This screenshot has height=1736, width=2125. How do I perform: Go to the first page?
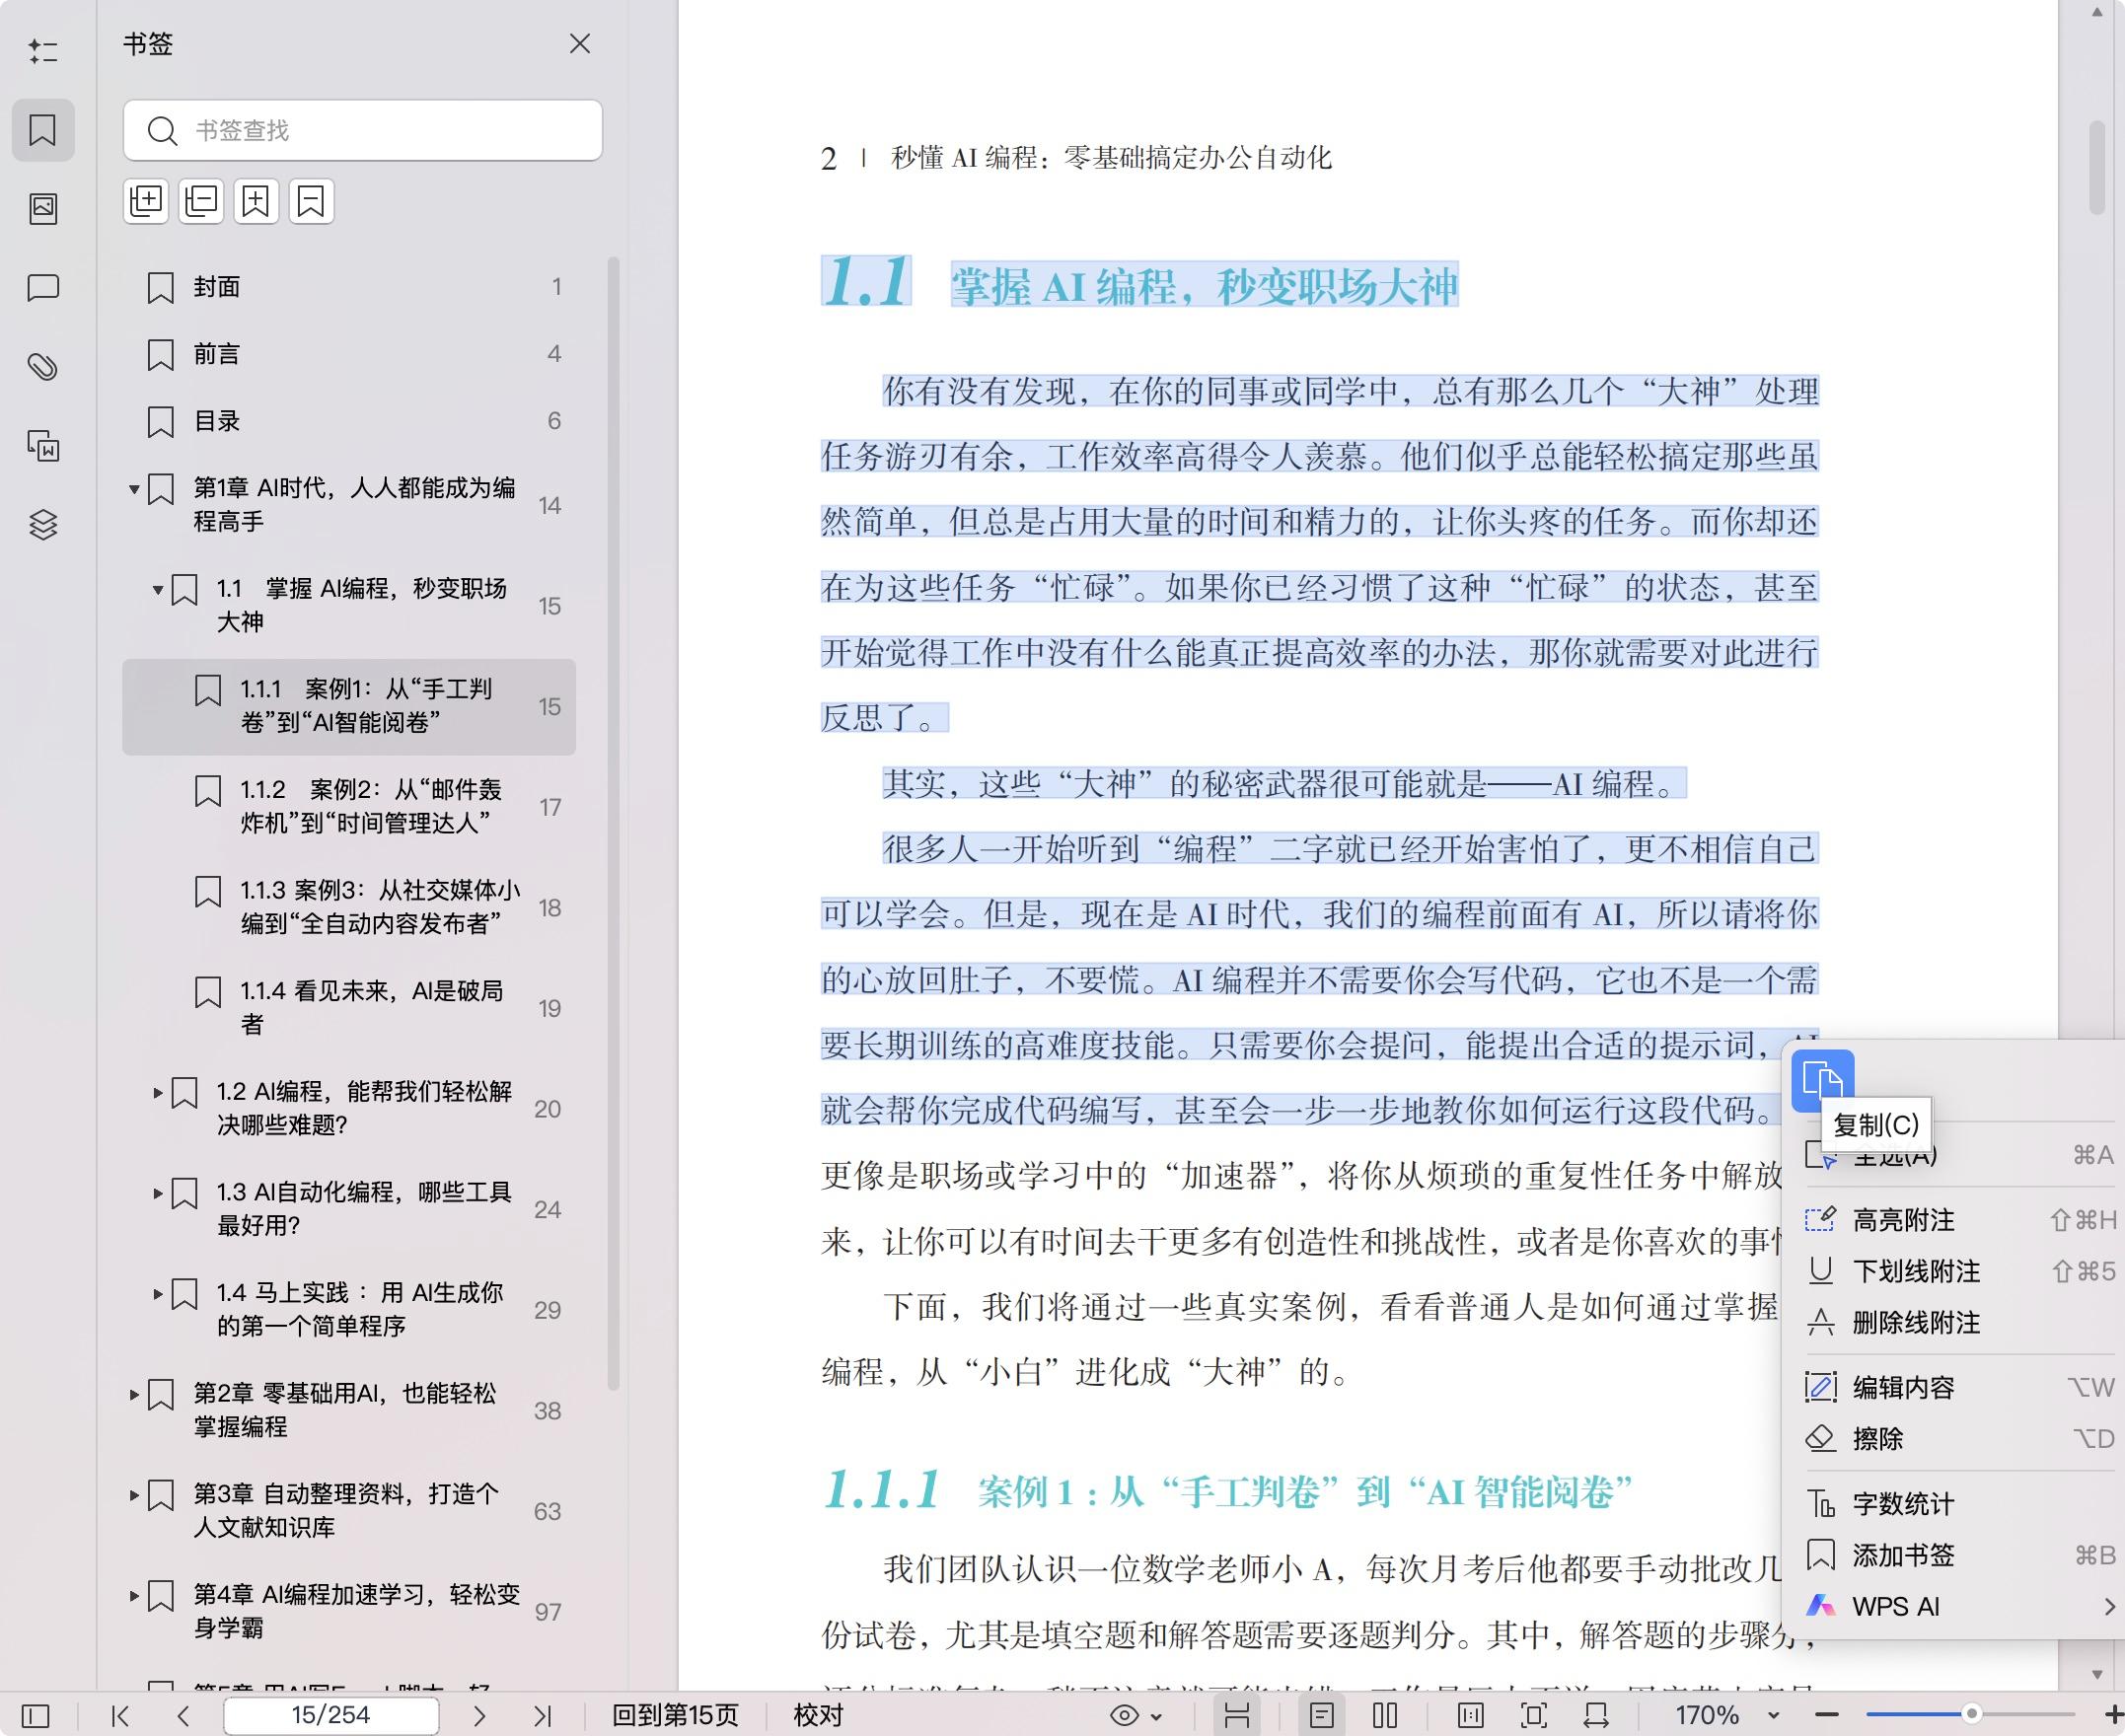point(120,1717)
